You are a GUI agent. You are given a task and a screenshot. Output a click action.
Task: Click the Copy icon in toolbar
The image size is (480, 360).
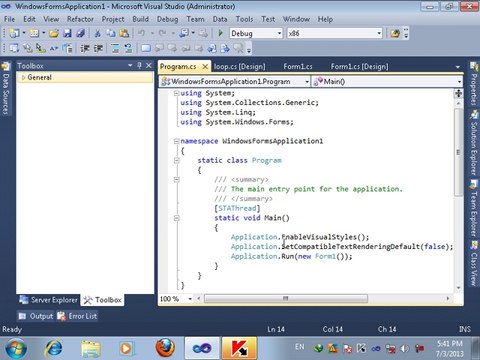(x=110, y=33)
